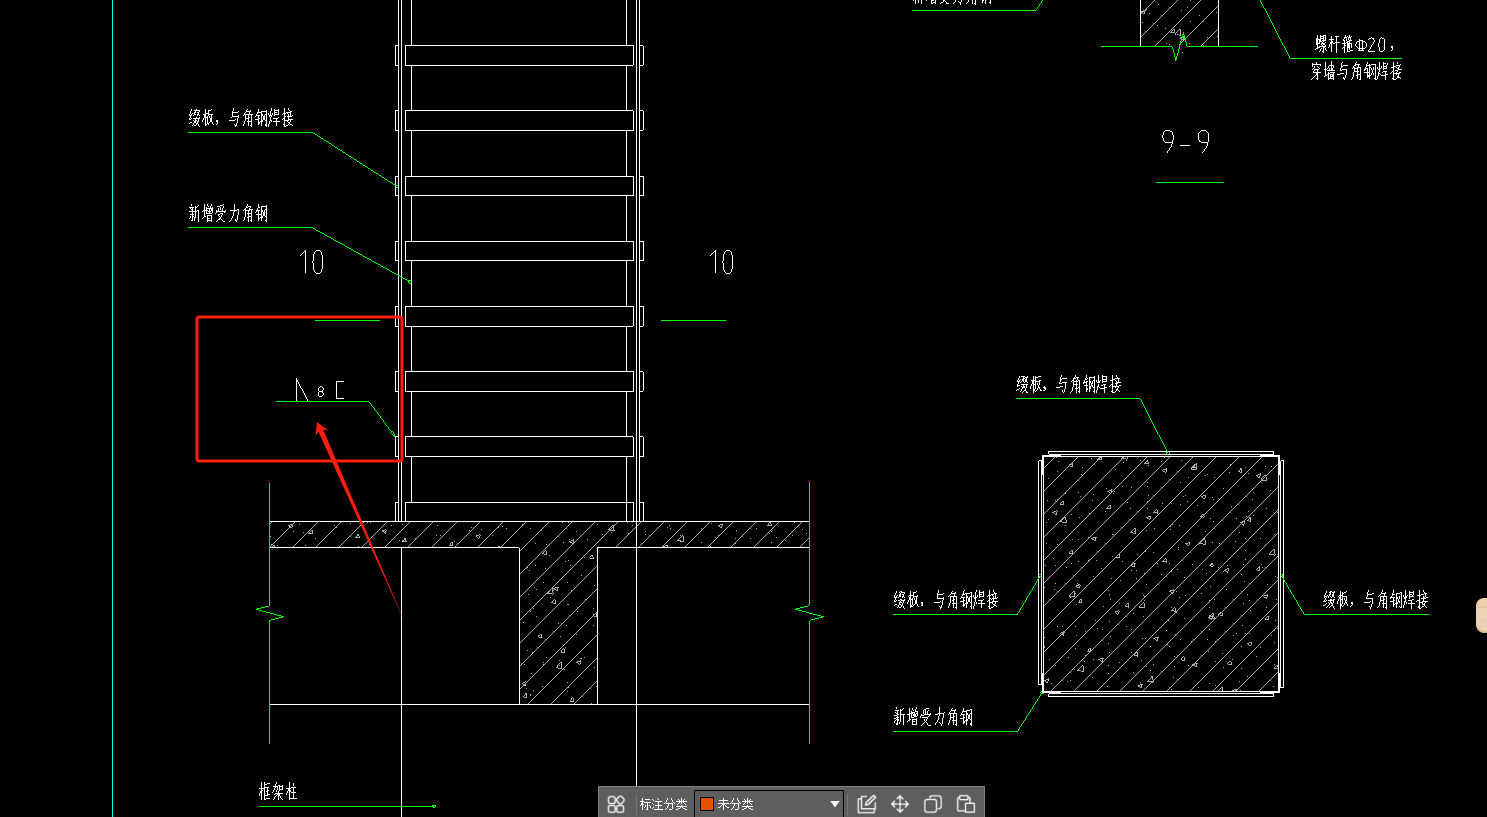Click the paste icon in bottom toolbar
Viewport: 1487px width, 817px height.
click(966, 804)
